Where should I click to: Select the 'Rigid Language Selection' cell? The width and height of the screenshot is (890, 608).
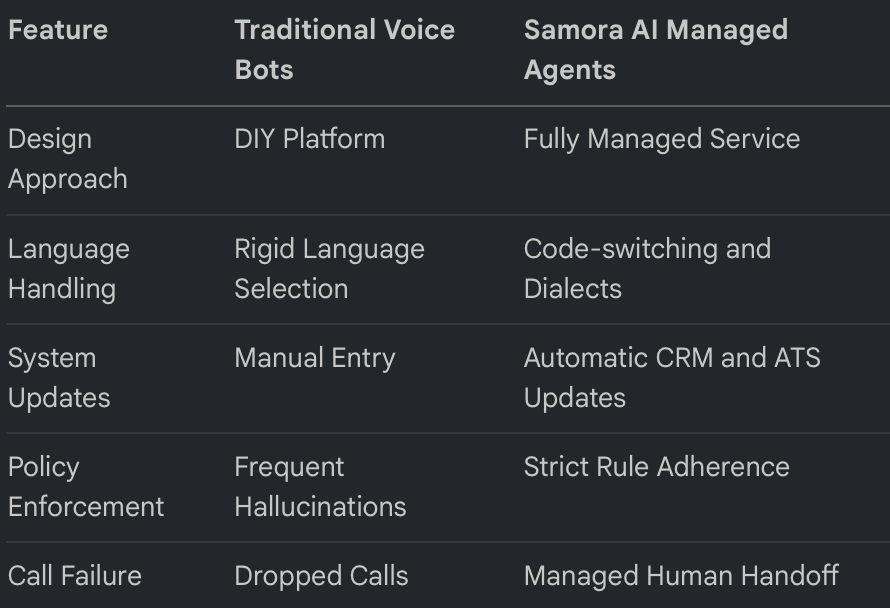coord(329,269)
